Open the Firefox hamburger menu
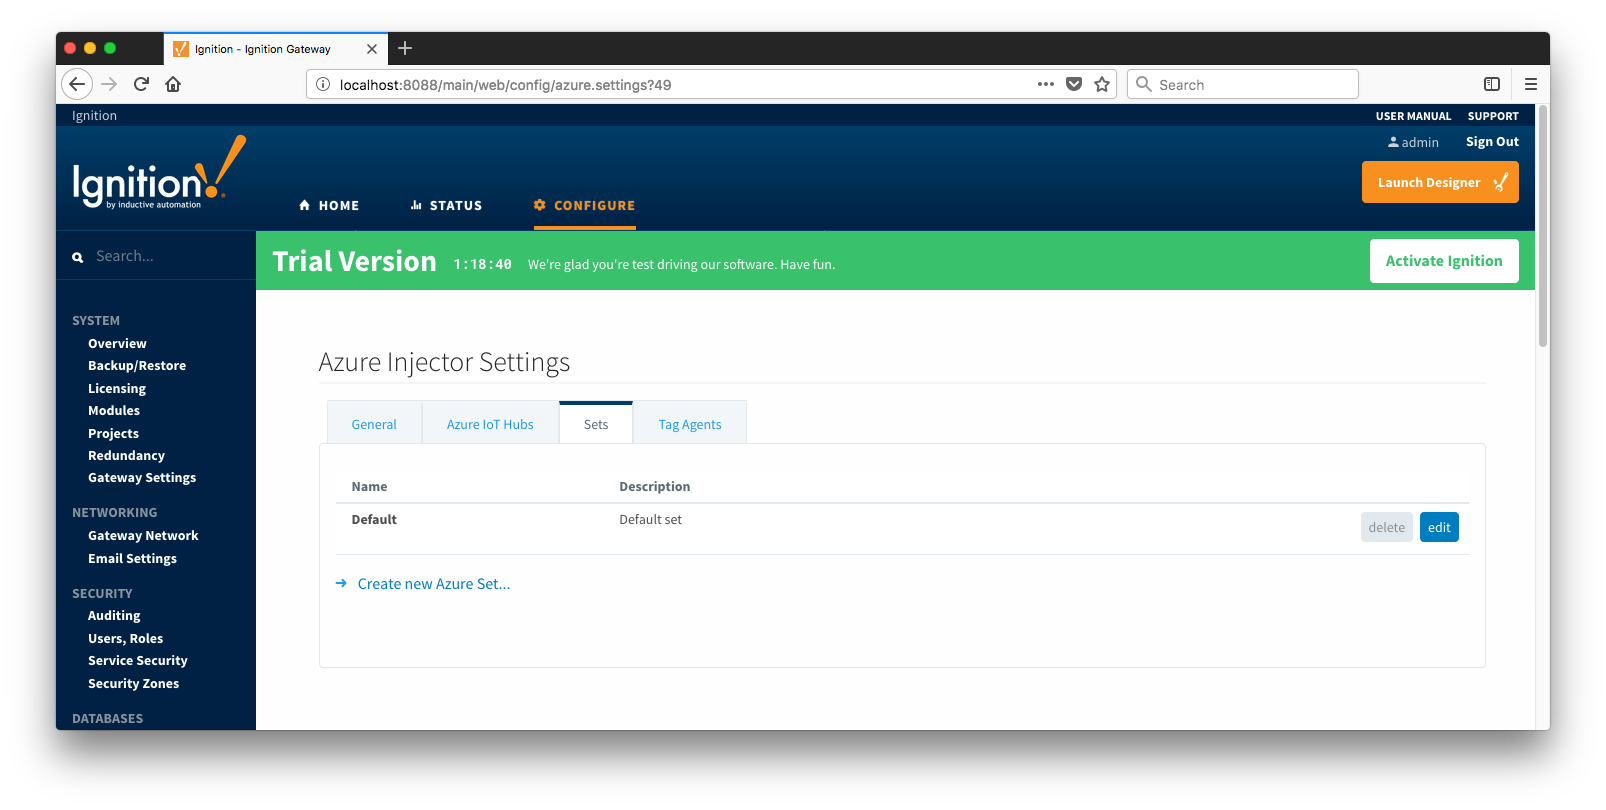This screenshot has height=810, width=1606. point(1530,84)
